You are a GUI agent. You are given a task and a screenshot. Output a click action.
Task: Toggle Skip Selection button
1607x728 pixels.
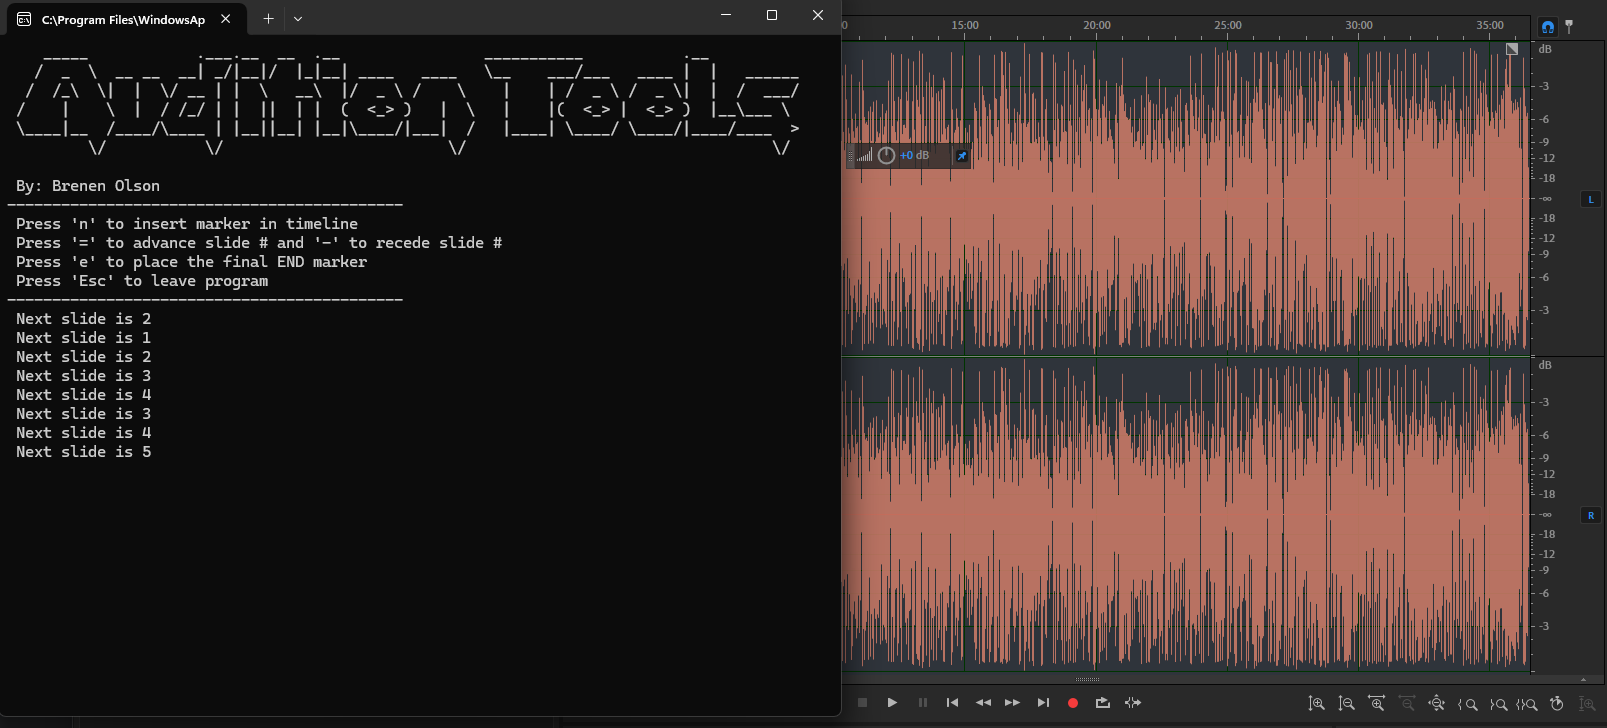point(1133,703)
